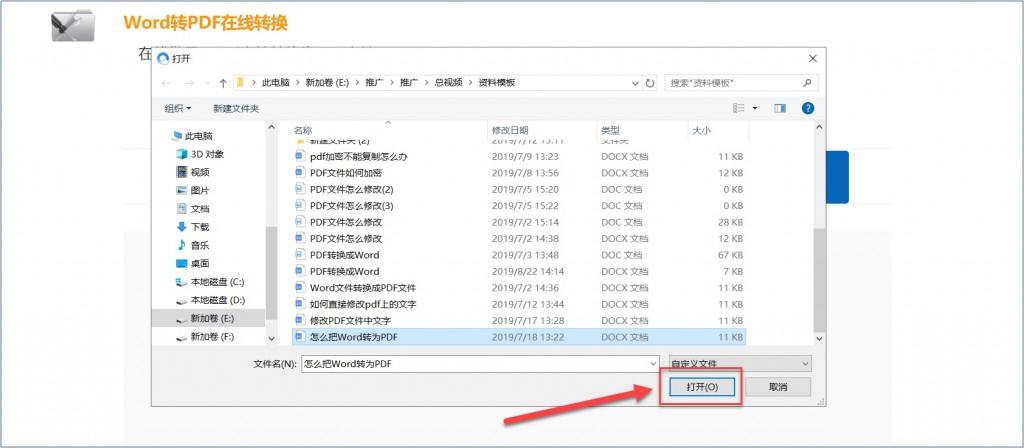Expand address bar history dropdown

coord(636,84)
